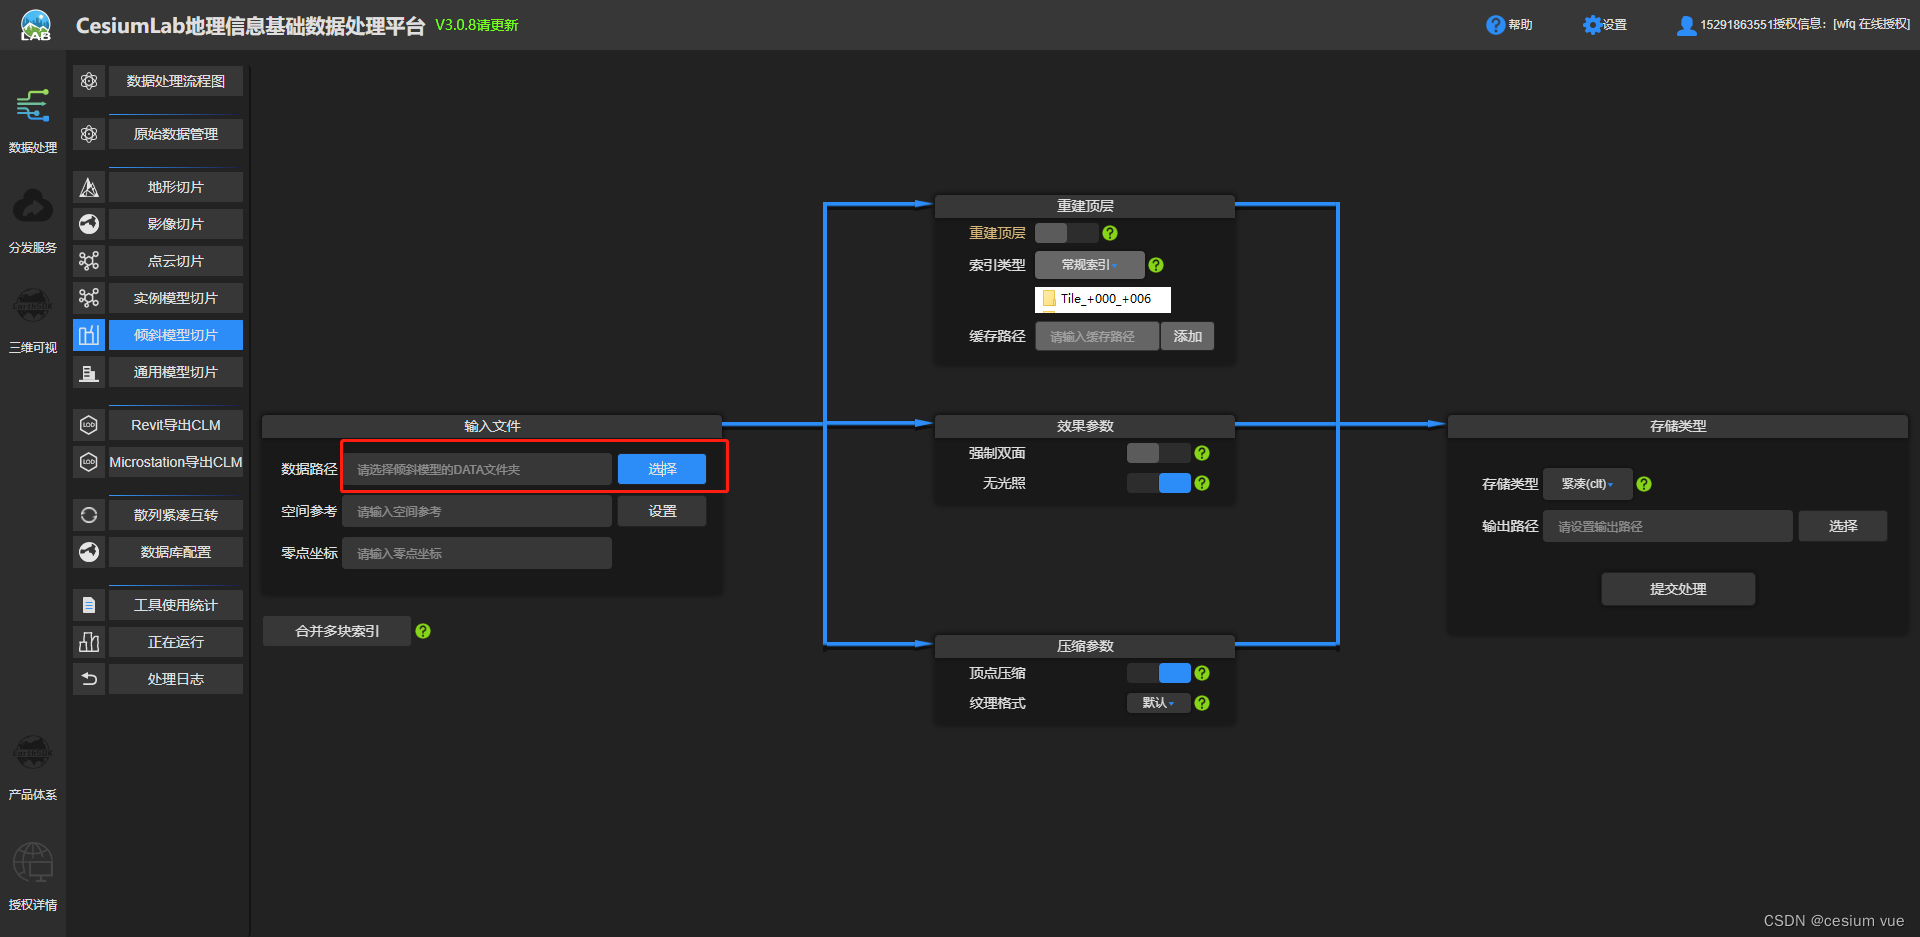
Task: Click the help icon next to 纹理格式
Action: pos(1202,703)
